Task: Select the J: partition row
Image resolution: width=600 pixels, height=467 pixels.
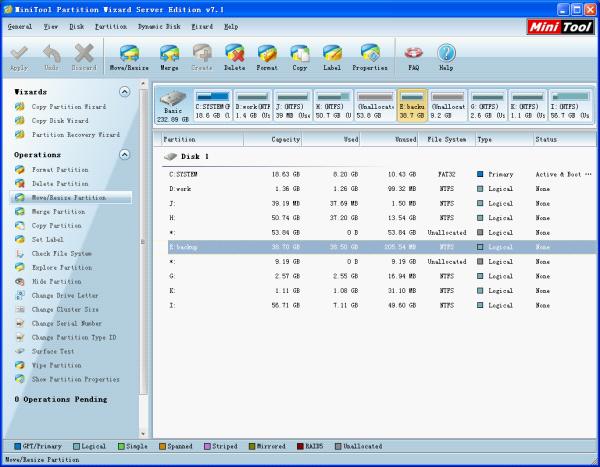Action: [382, 203]
